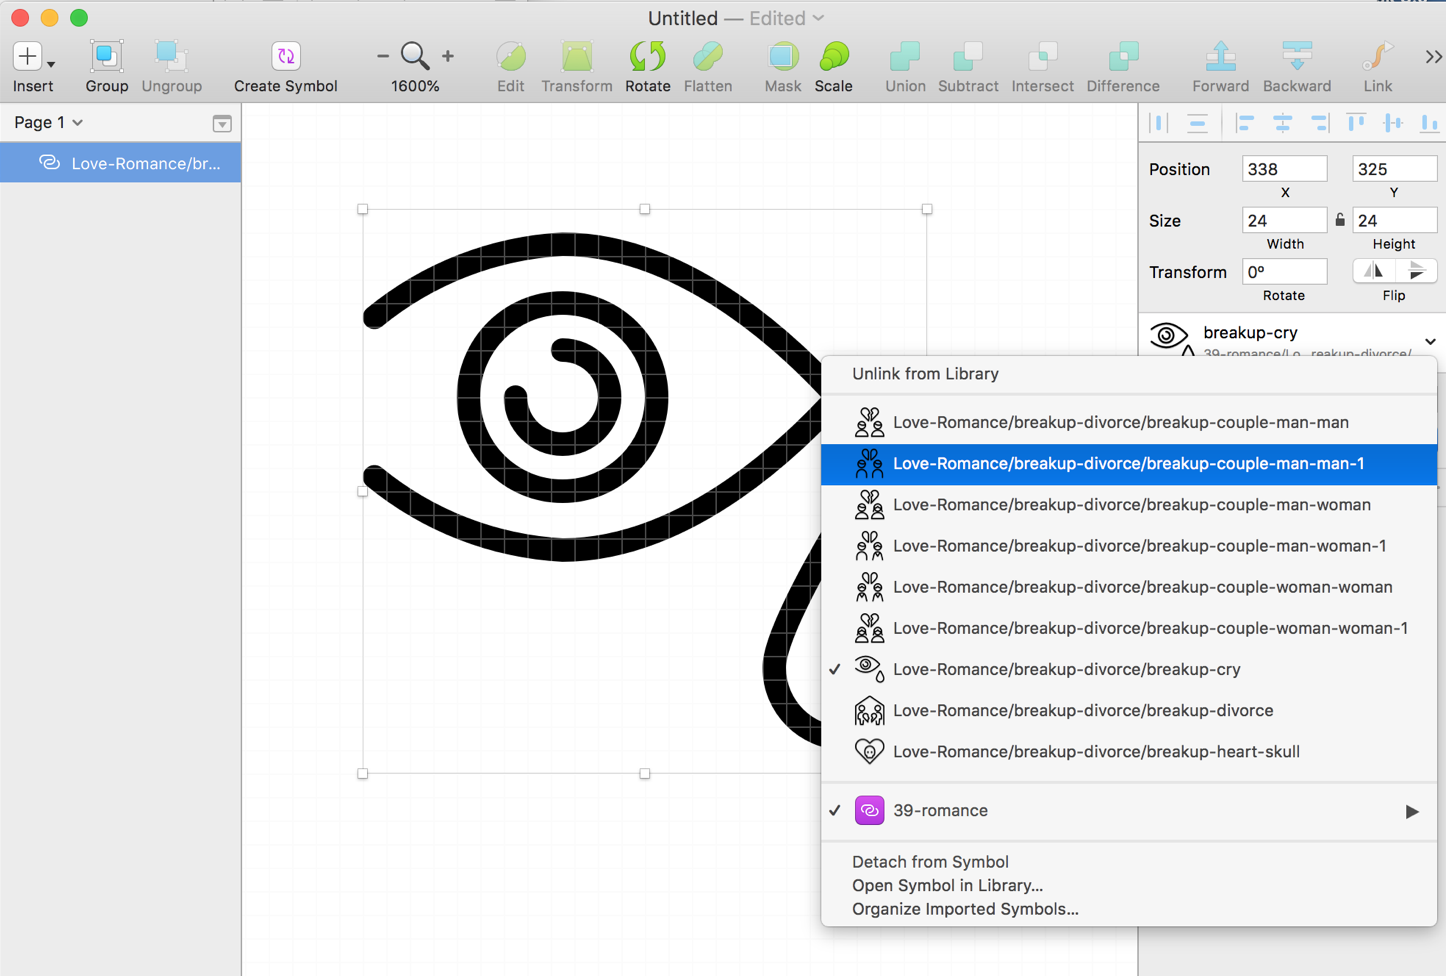
Task: Toggle the size proportions lock
Action: 1340,220
